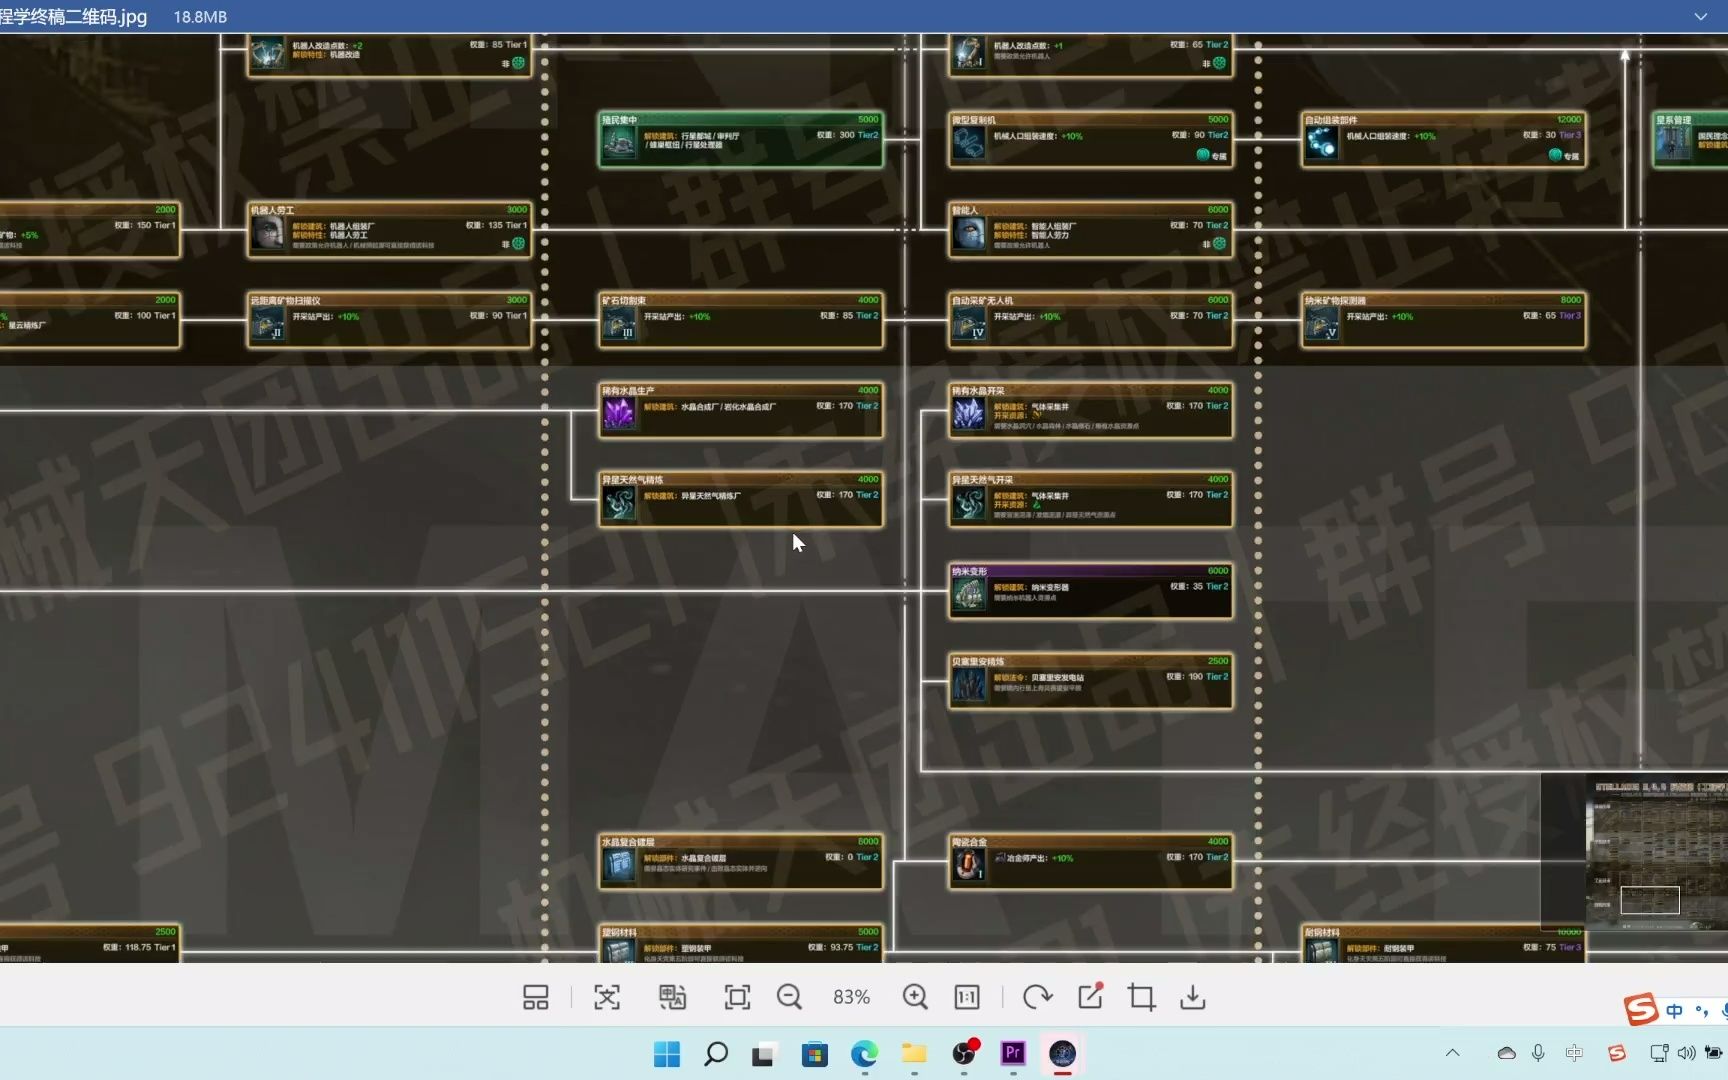Click the 18.8MB file size label

click(x=200, y=17)
